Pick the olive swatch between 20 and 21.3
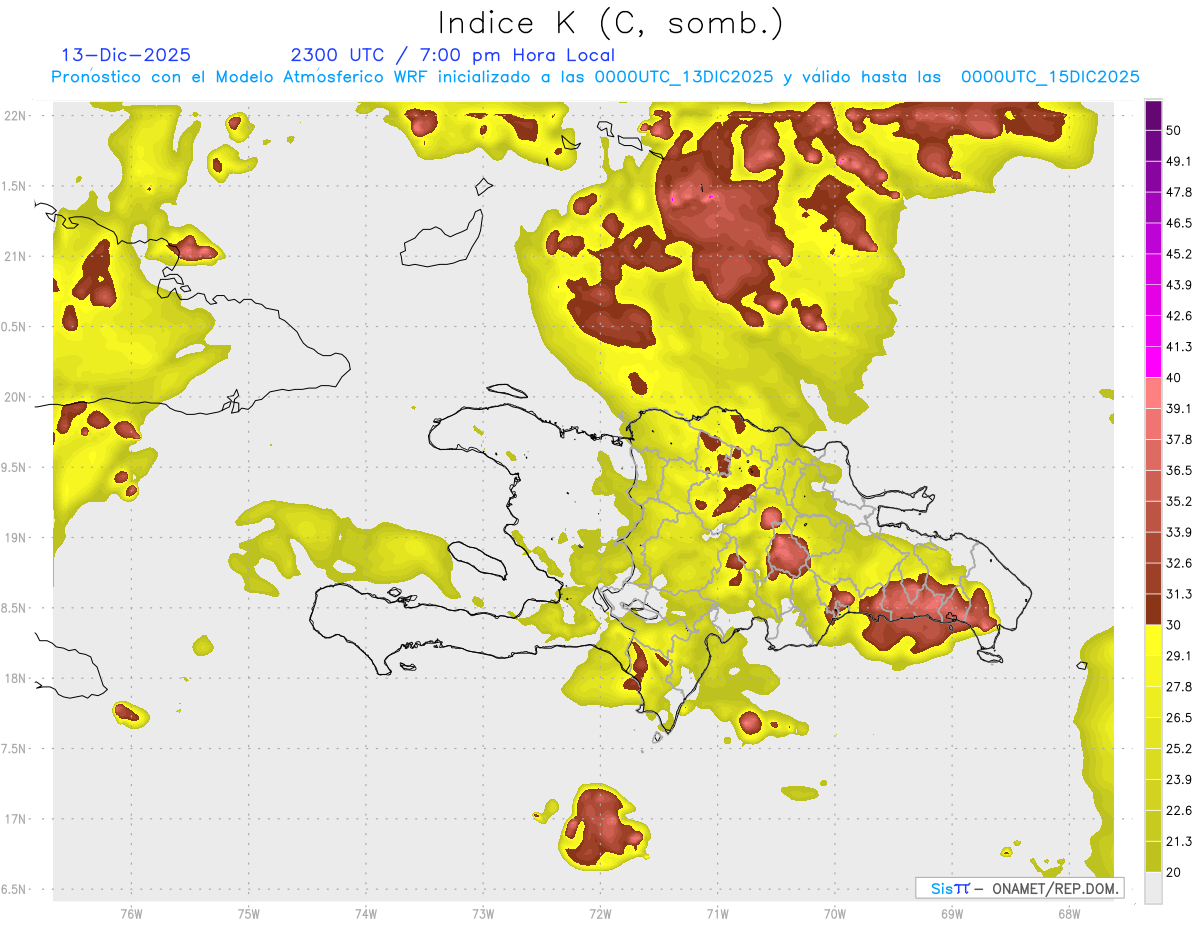This screenshot has width=1200, height=927. 1153,857
